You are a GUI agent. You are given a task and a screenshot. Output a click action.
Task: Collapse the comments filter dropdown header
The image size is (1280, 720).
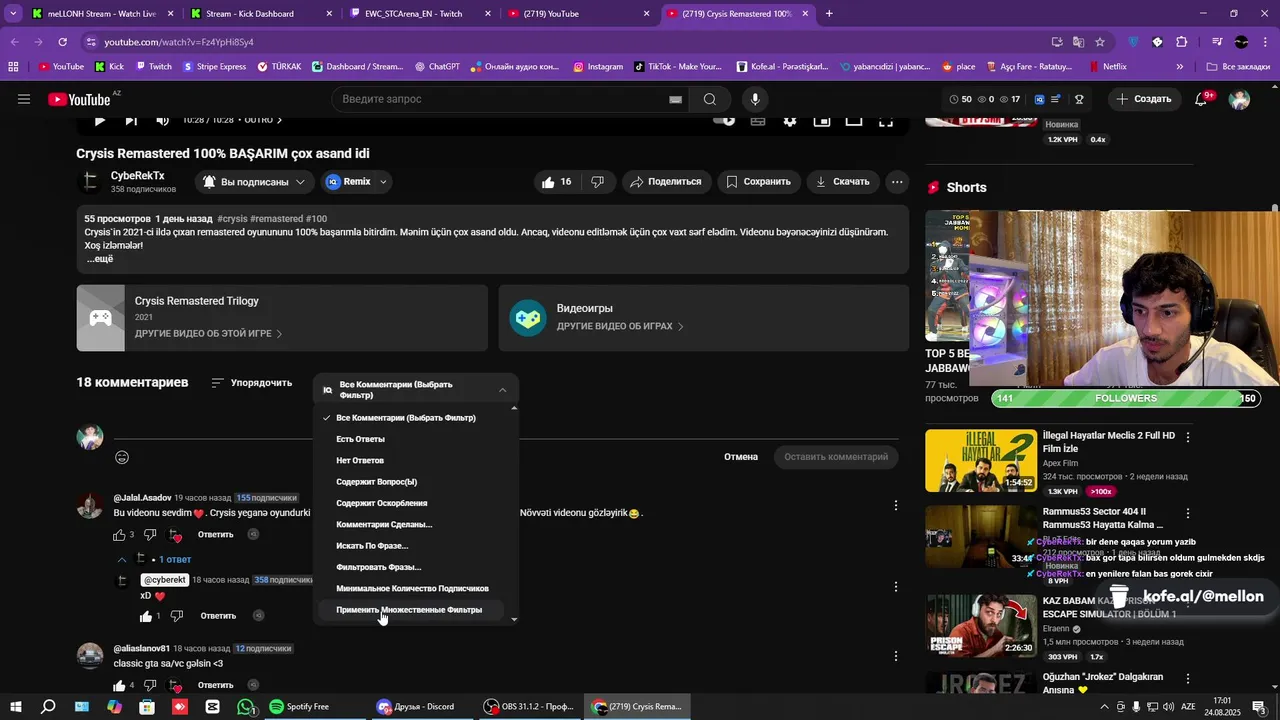pos(416,389)
